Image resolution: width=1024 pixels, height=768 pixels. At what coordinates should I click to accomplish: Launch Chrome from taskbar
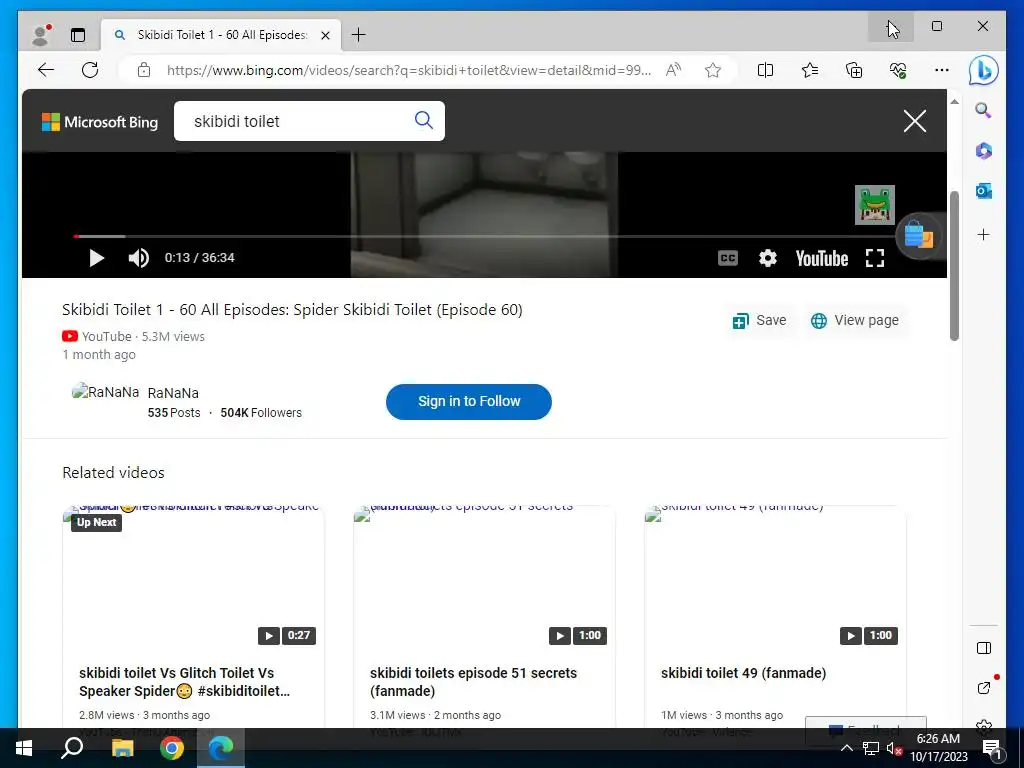(172, 748)
